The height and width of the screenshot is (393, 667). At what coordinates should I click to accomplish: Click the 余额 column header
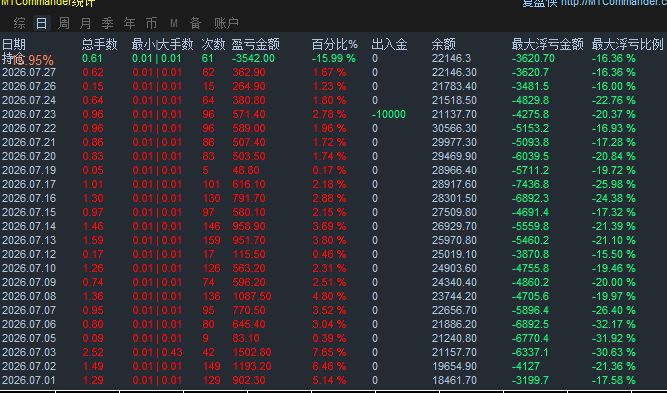[444, 44]
